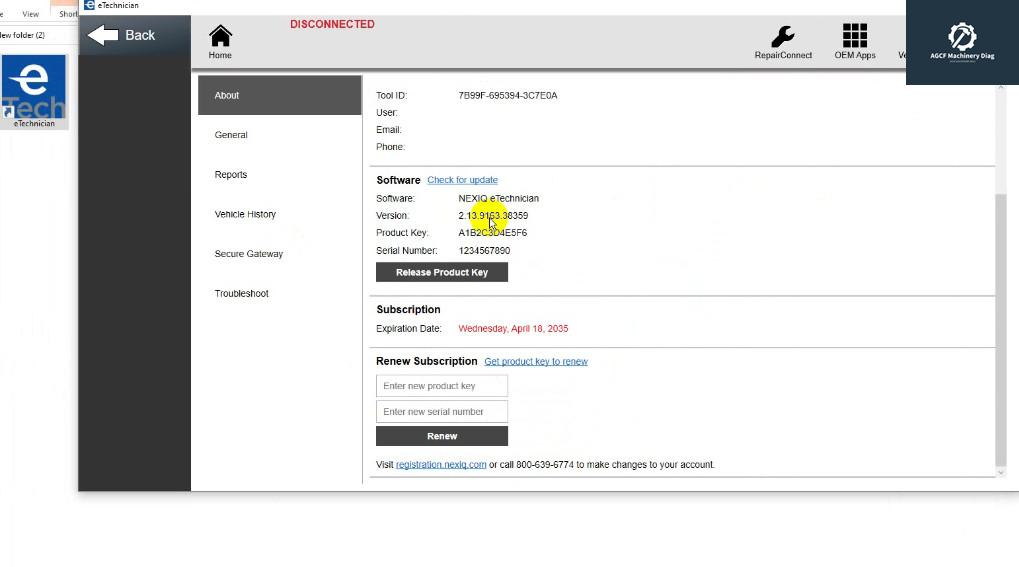Open the View menu in File Explorer
The image size is (1019, 567).
tap(31, 14)
